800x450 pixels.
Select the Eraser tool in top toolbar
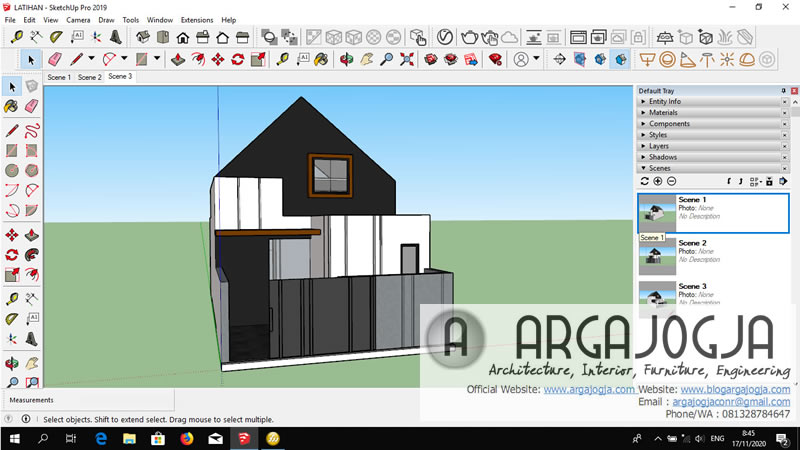[55, 60]
